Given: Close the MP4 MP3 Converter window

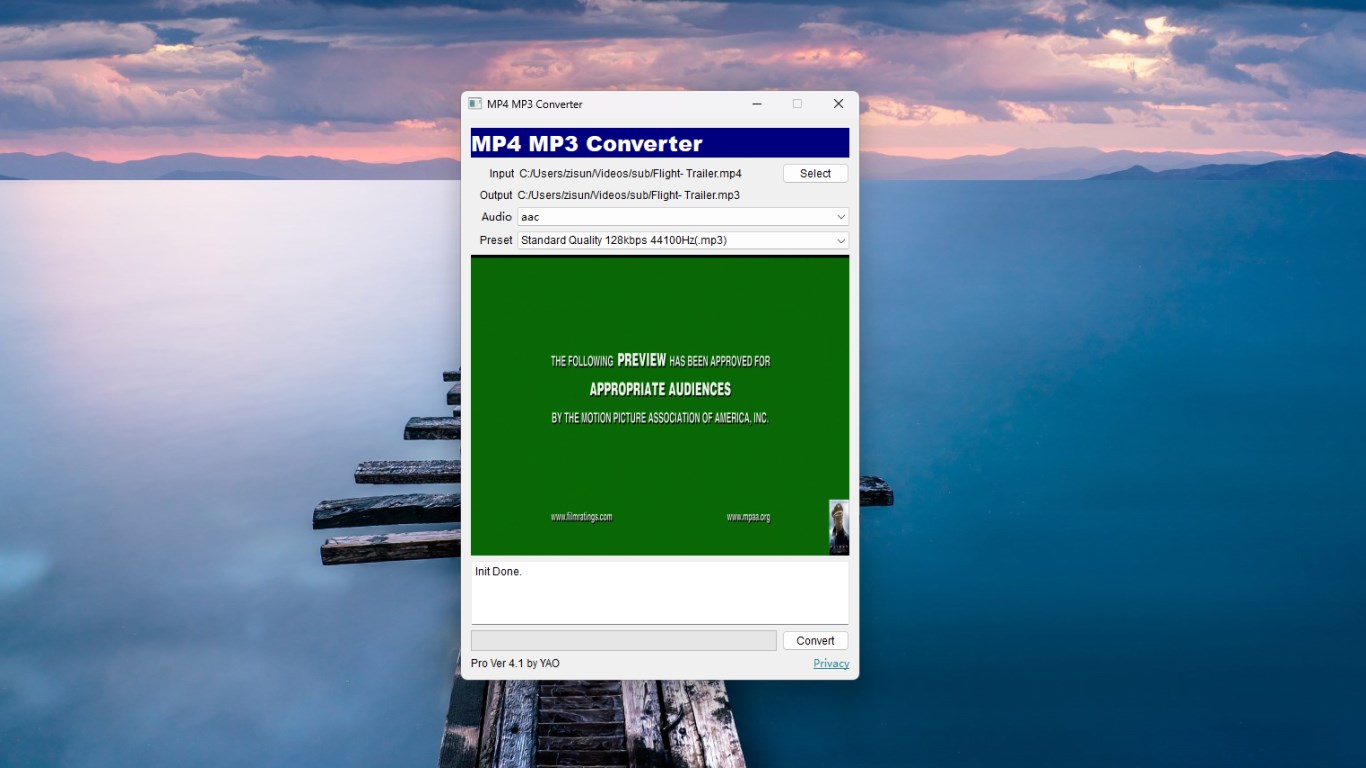Looking at the screenshot, I should coord(838,104).
